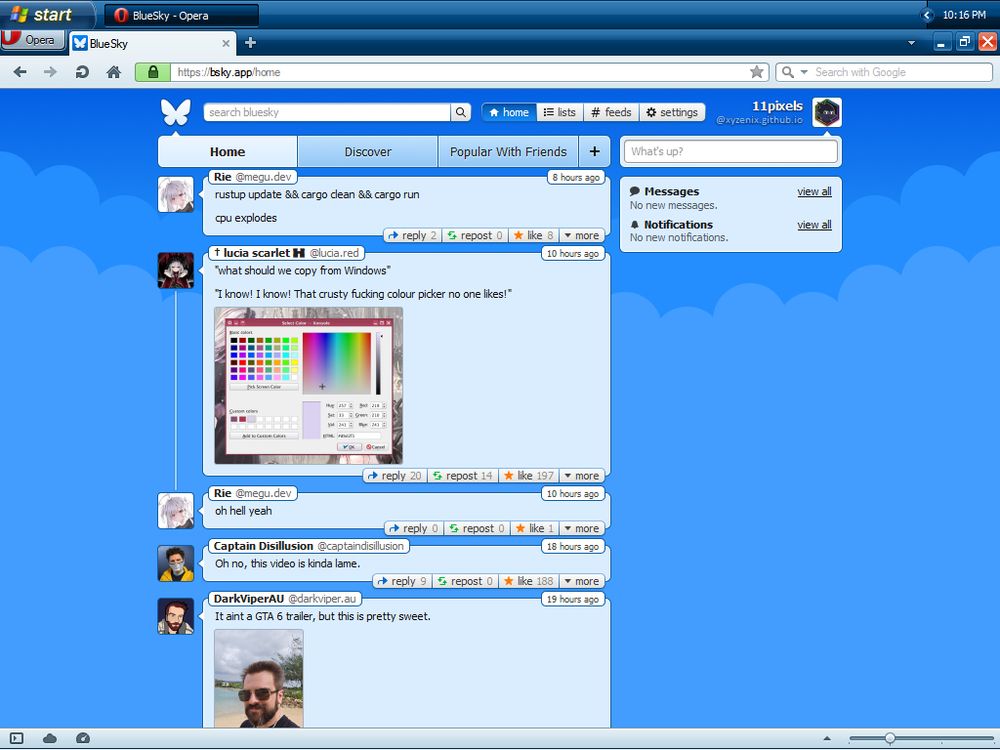
Task: Like lucia scarlet's post with 197 likes
Action: pos(529,476)
